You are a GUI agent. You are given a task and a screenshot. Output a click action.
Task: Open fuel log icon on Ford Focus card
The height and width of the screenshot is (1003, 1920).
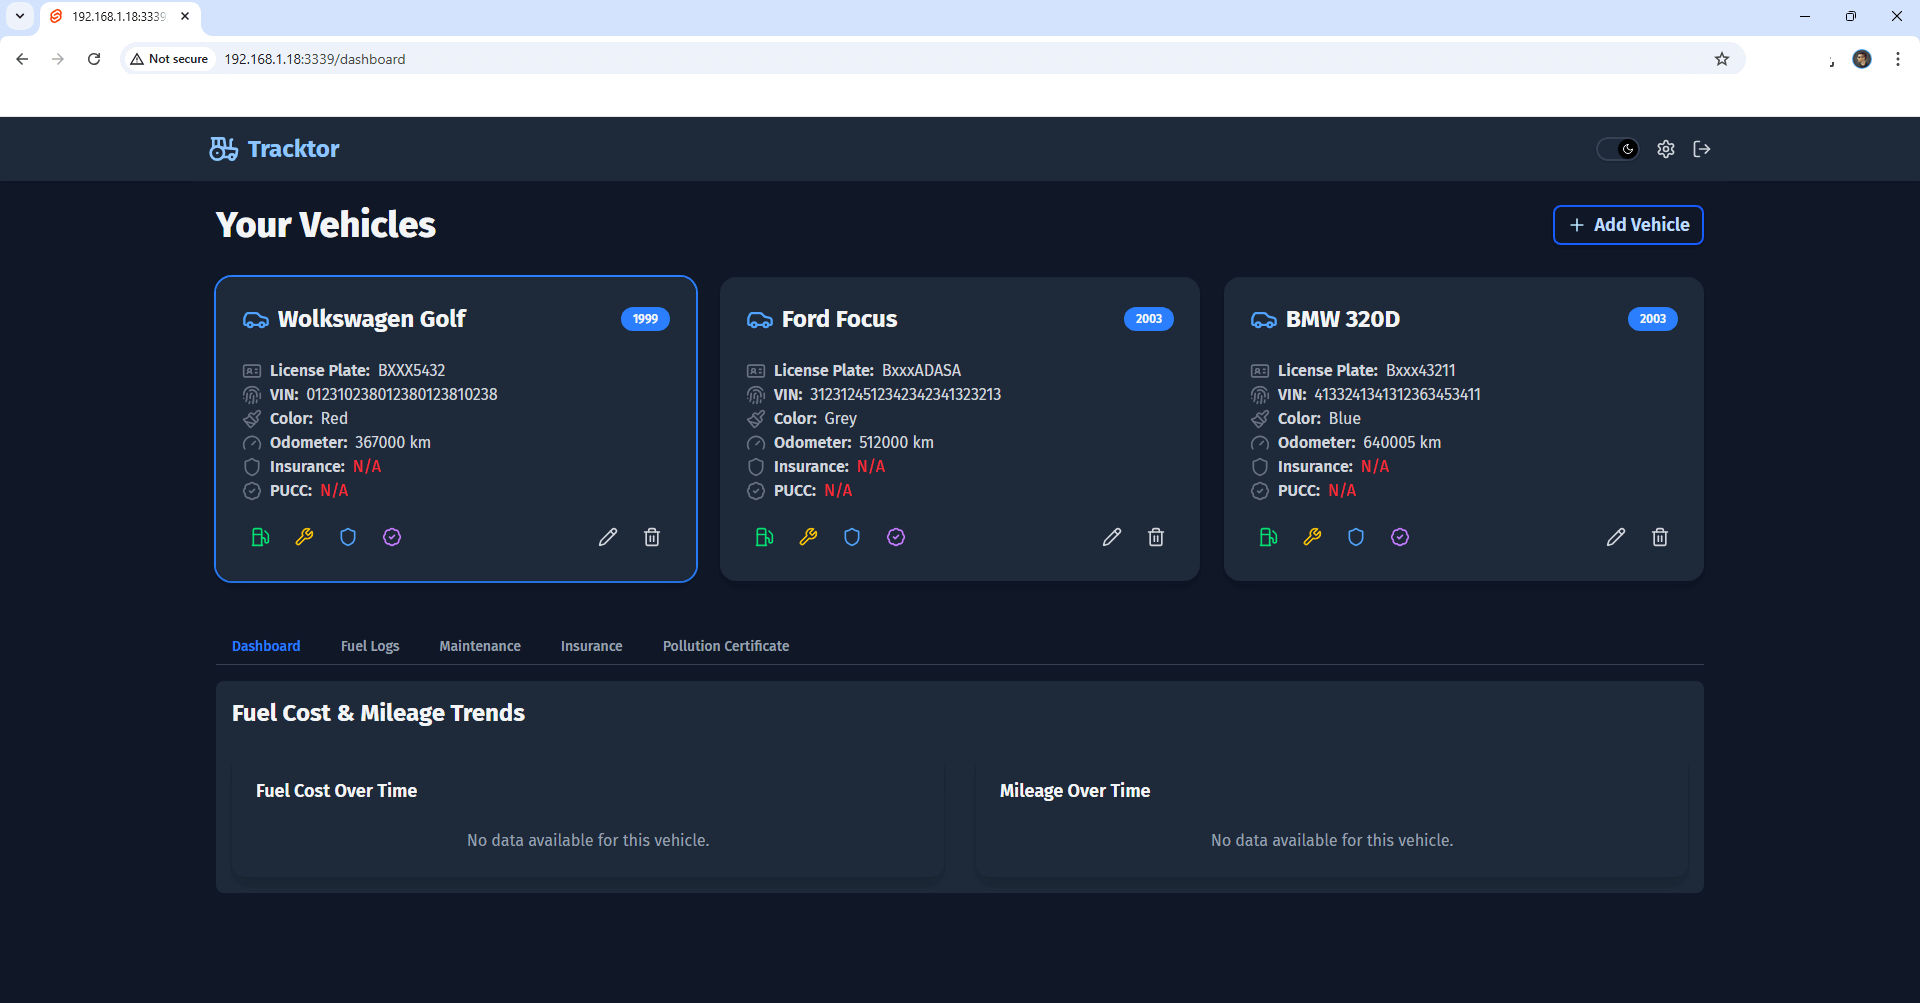[x=764, y=537]
